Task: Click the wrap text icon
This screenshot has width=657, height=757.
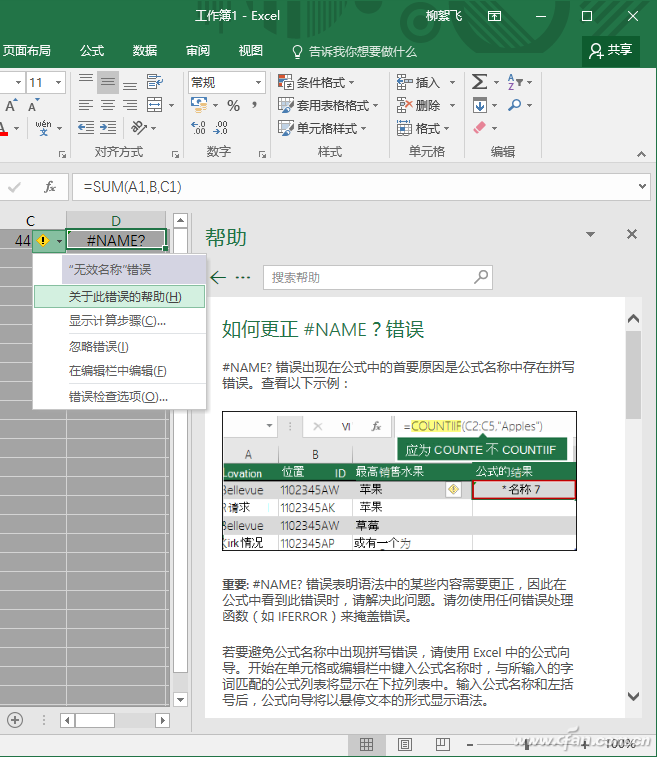Action: [x=154, y=82]
